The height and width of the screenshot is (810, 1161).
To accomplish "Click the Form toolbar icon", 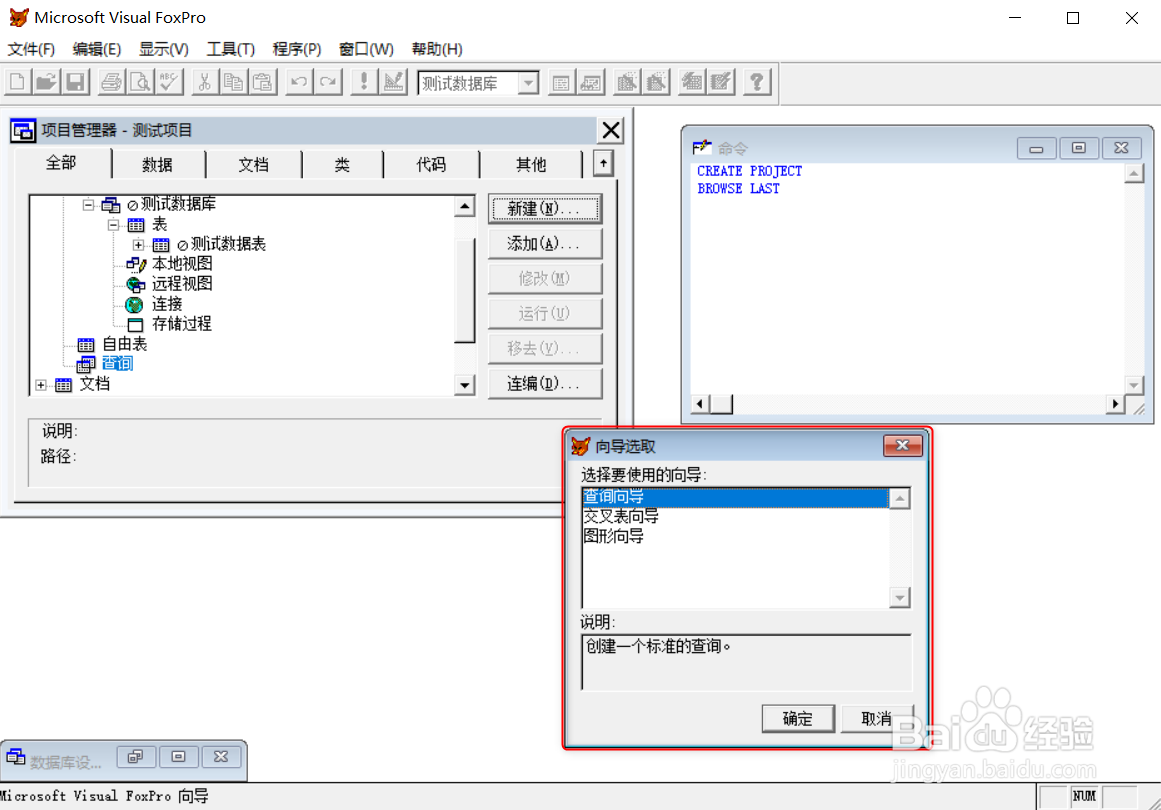I will (627, 82).
